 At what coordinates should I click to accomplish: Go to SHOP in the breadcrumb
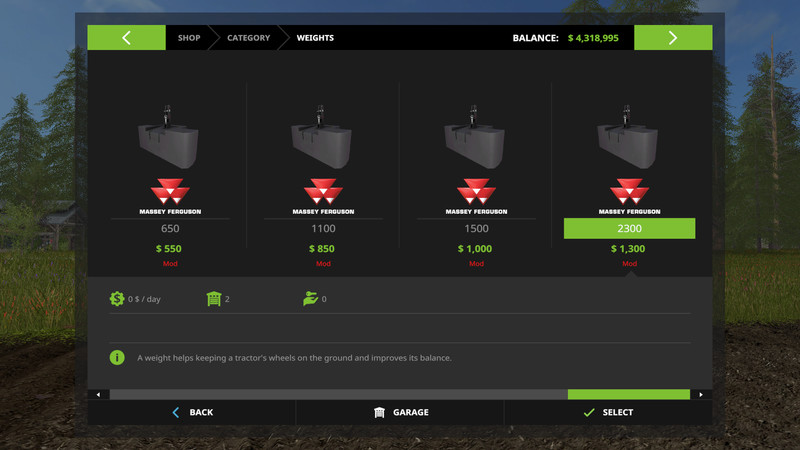(189, 38)
